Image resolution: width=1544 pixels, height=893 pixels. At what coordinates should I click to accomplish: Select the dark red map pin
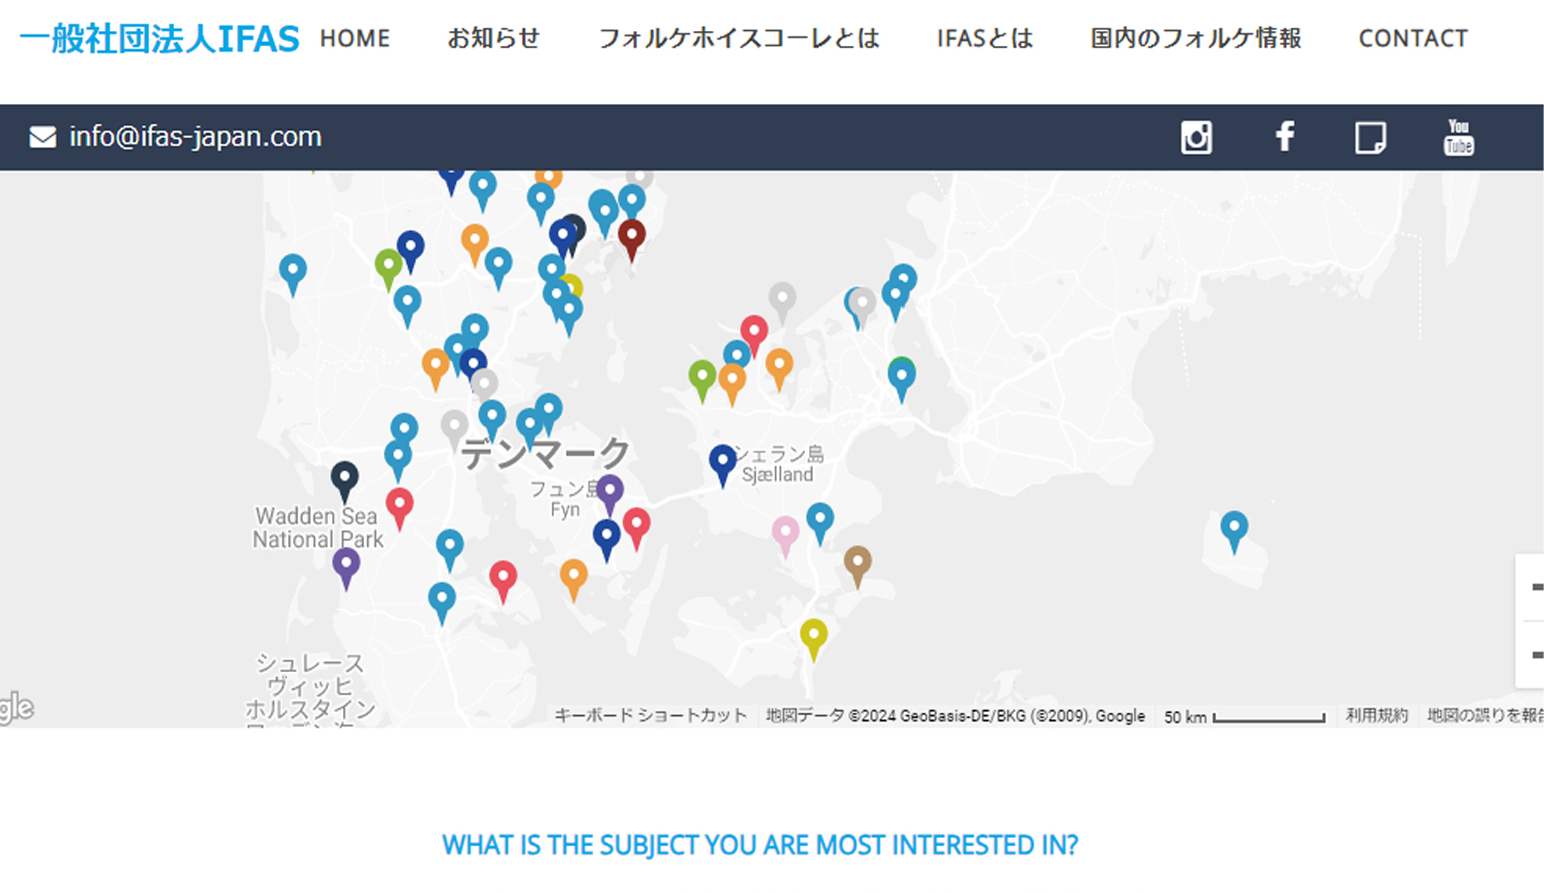631,236
